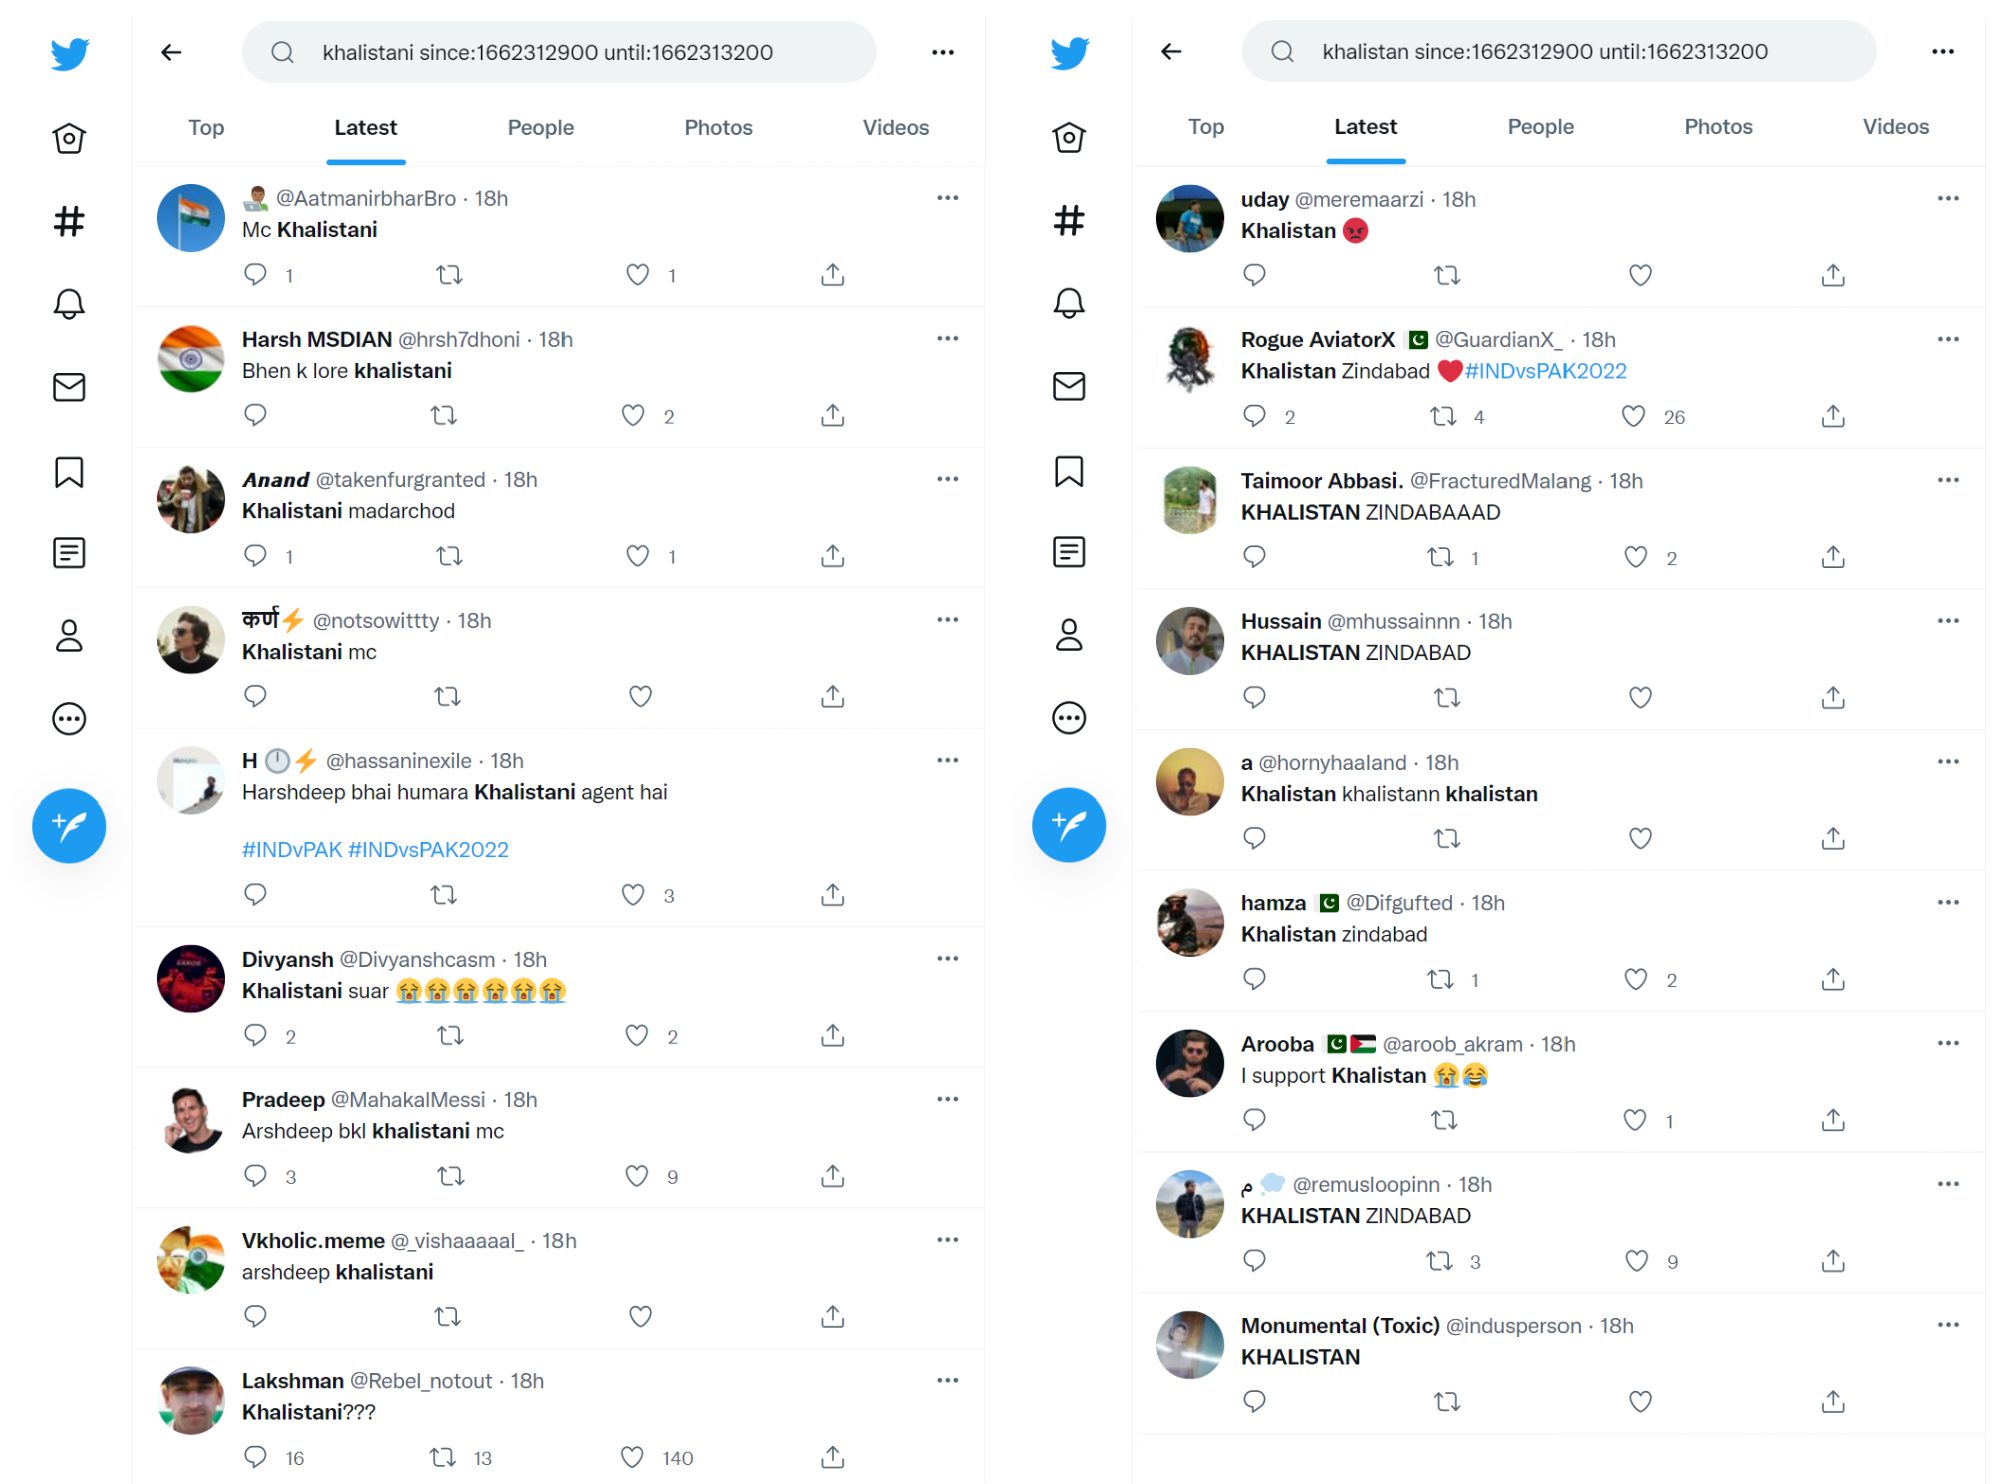This screenshot has width=2000, height=1484.
Task: Click the khalistani search query field
Action: tap(559, 52)
